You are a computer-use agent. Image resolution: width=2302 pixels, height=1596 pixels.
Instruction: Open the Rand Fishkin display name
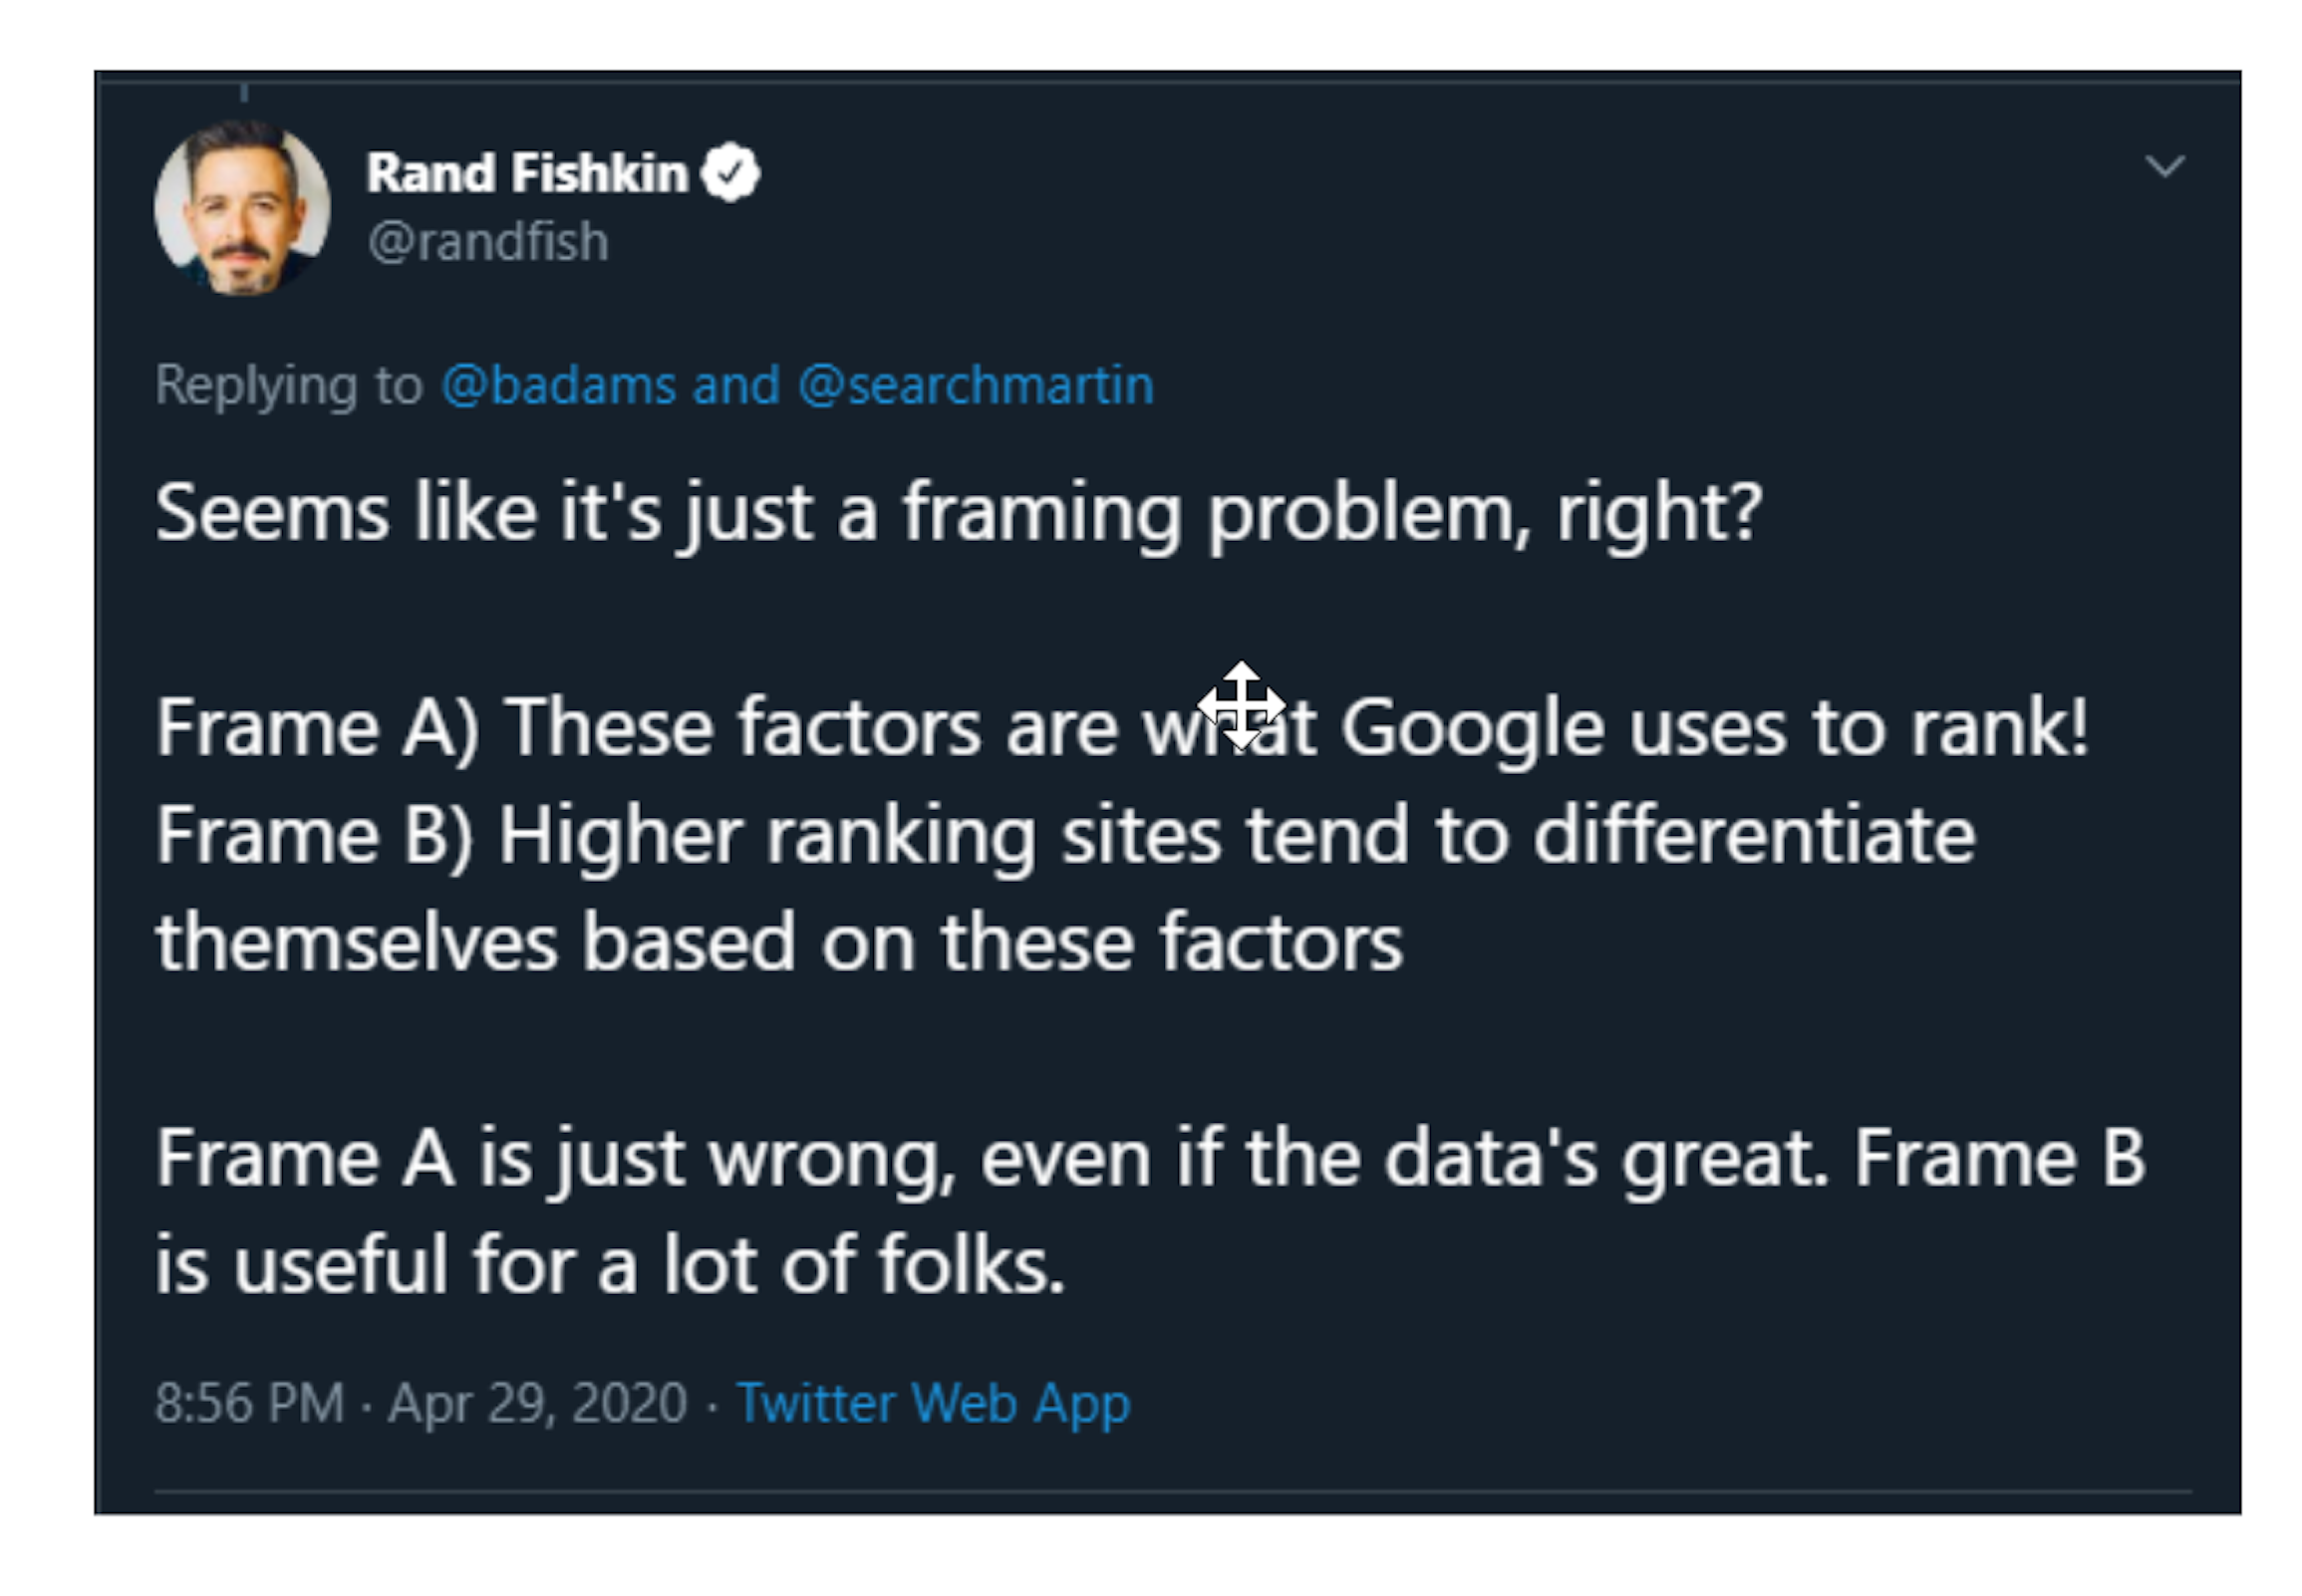[527, 173]
